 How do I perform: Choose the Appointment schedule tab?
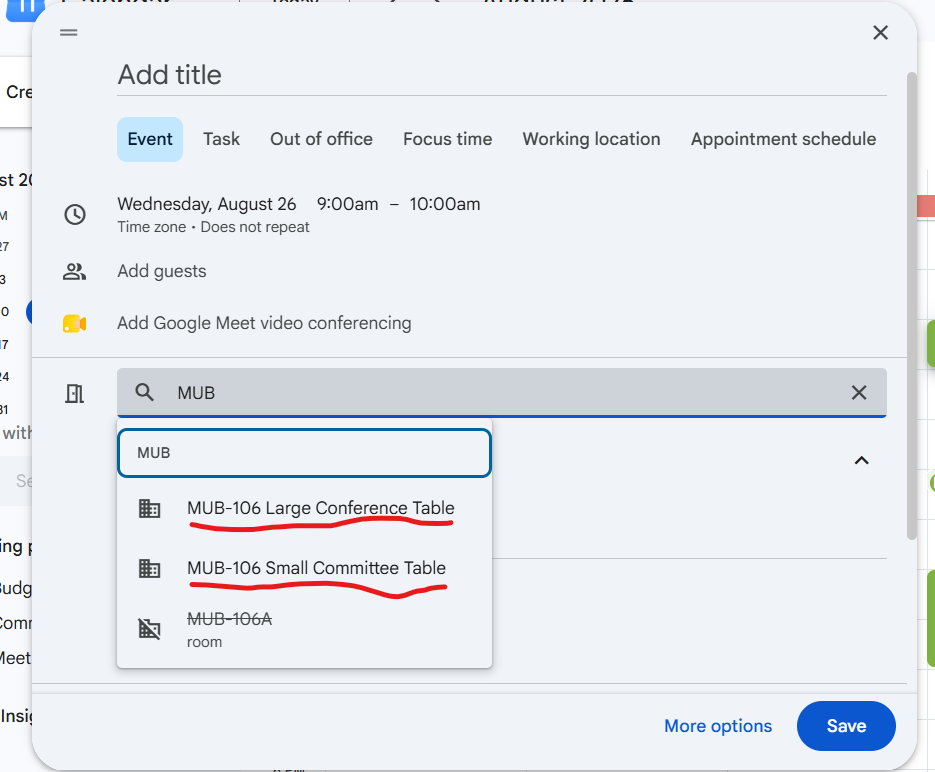784,139
